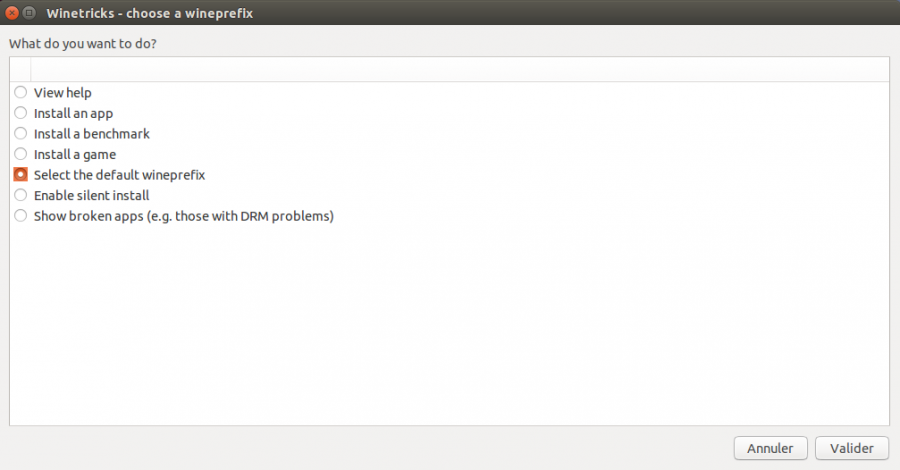The width and height of the screenshot is (900, 470).
Task: Select the View help radio button
Action: coord(21,92)
